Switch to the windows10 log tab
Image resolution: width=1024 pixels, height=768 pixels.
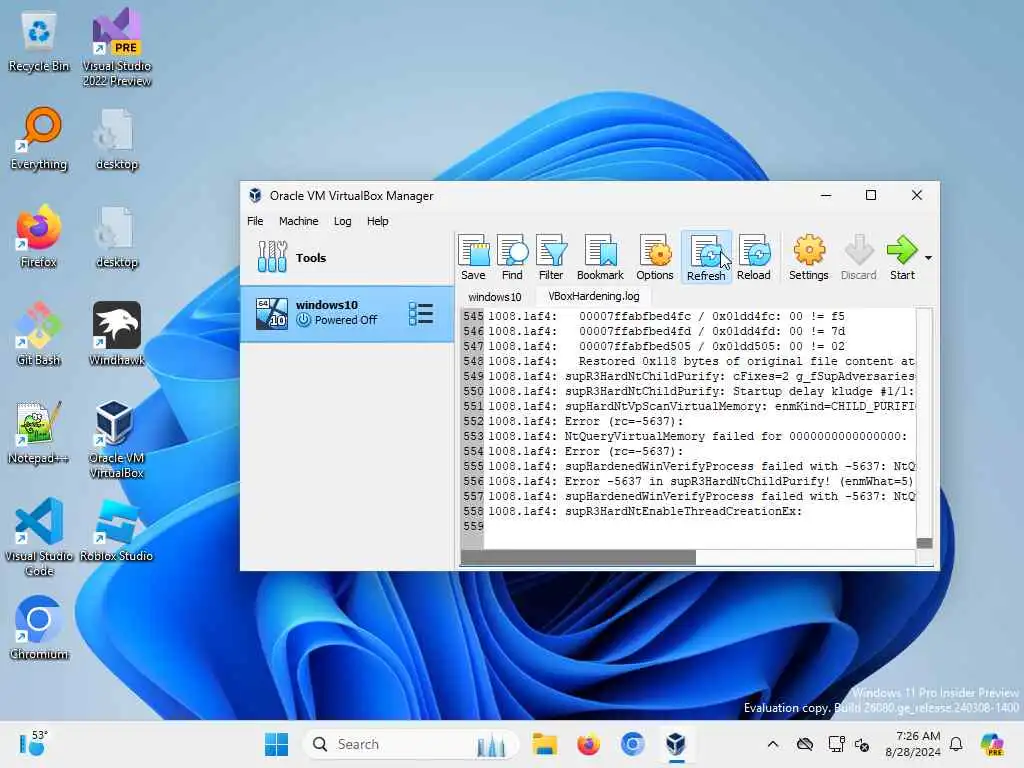click(494, 296)
